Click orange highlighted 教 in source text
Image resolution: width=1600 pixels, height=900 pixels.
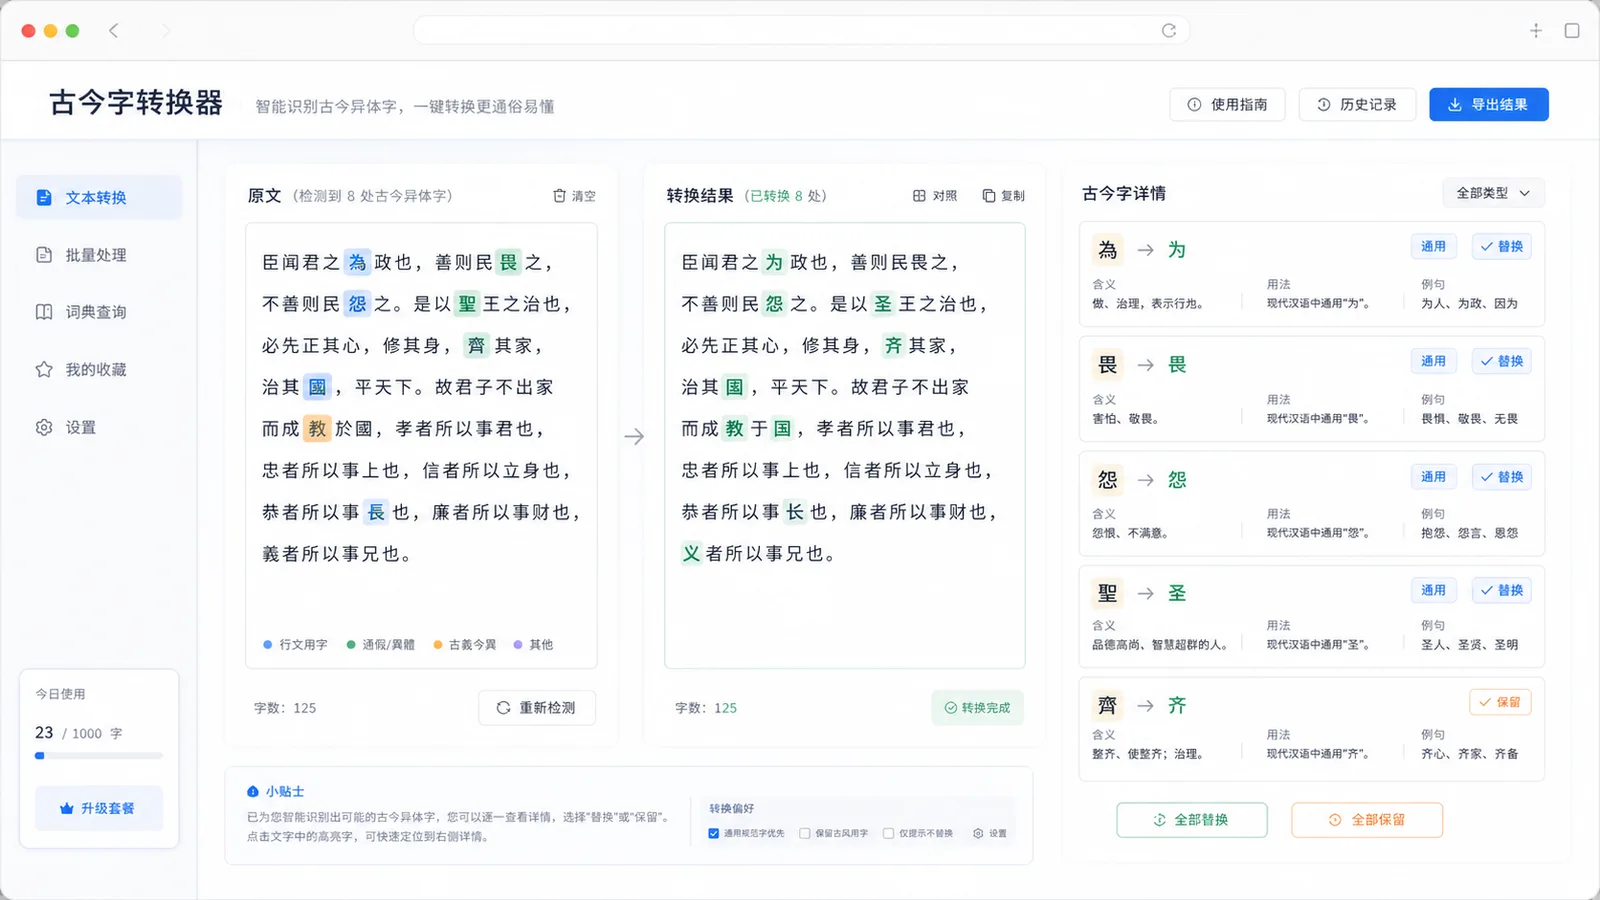pos(317,428)
